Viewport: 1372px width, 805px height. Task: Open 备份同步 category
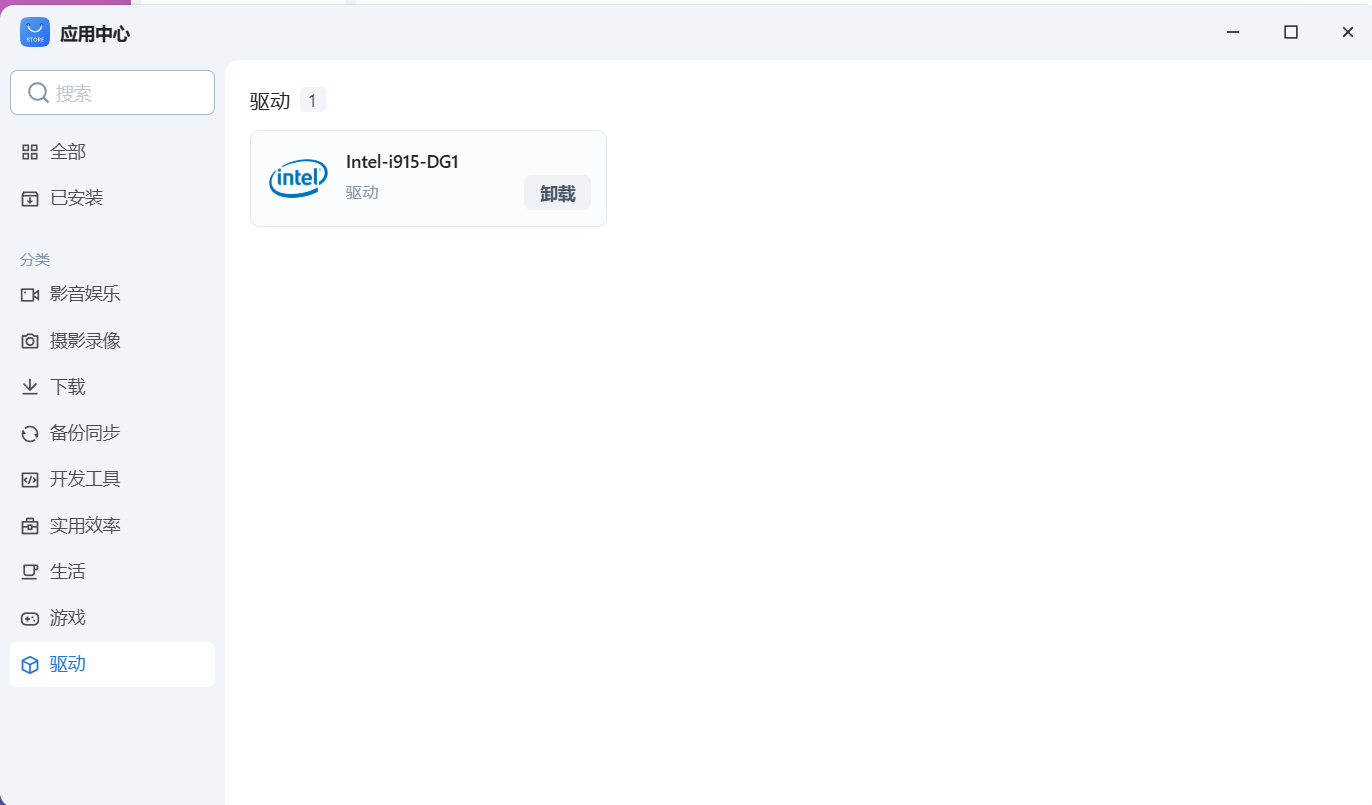(112, 433)
